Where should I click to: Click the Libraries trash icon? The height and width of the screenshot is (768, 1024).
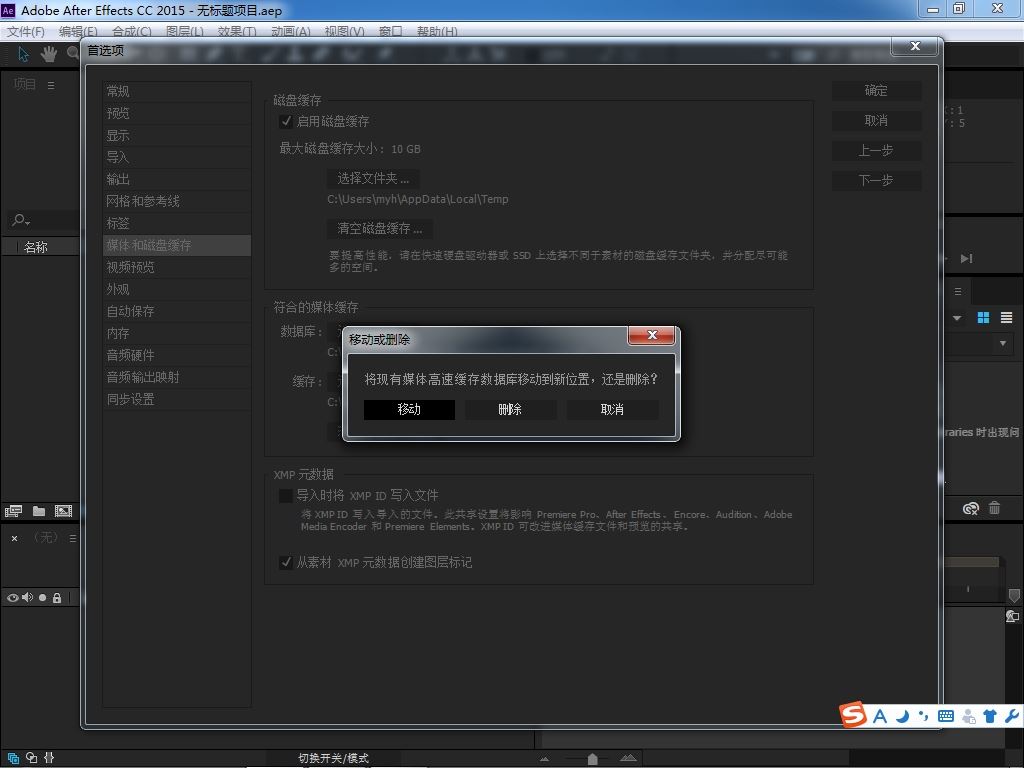click(995, 507)
